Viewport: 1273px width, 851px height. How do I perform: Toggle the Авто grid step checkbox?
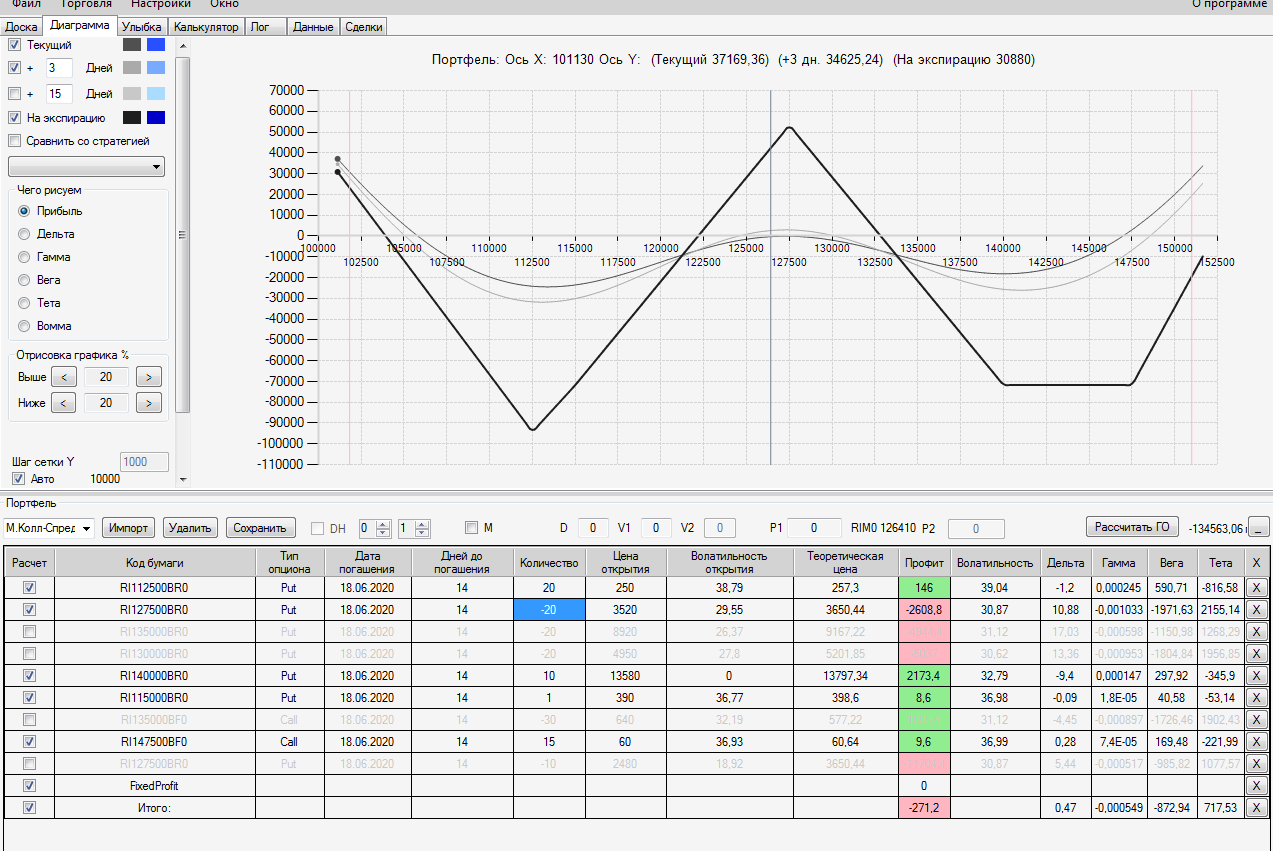[17, 479]
